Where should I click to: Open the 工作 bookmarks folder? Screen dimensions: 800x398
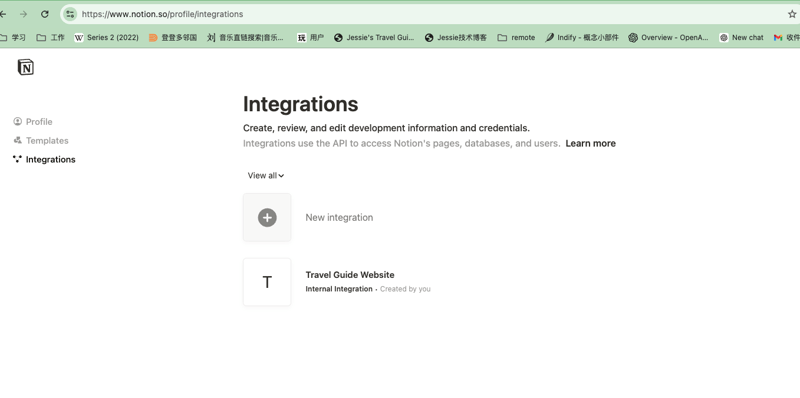click(x=51, y=37)
